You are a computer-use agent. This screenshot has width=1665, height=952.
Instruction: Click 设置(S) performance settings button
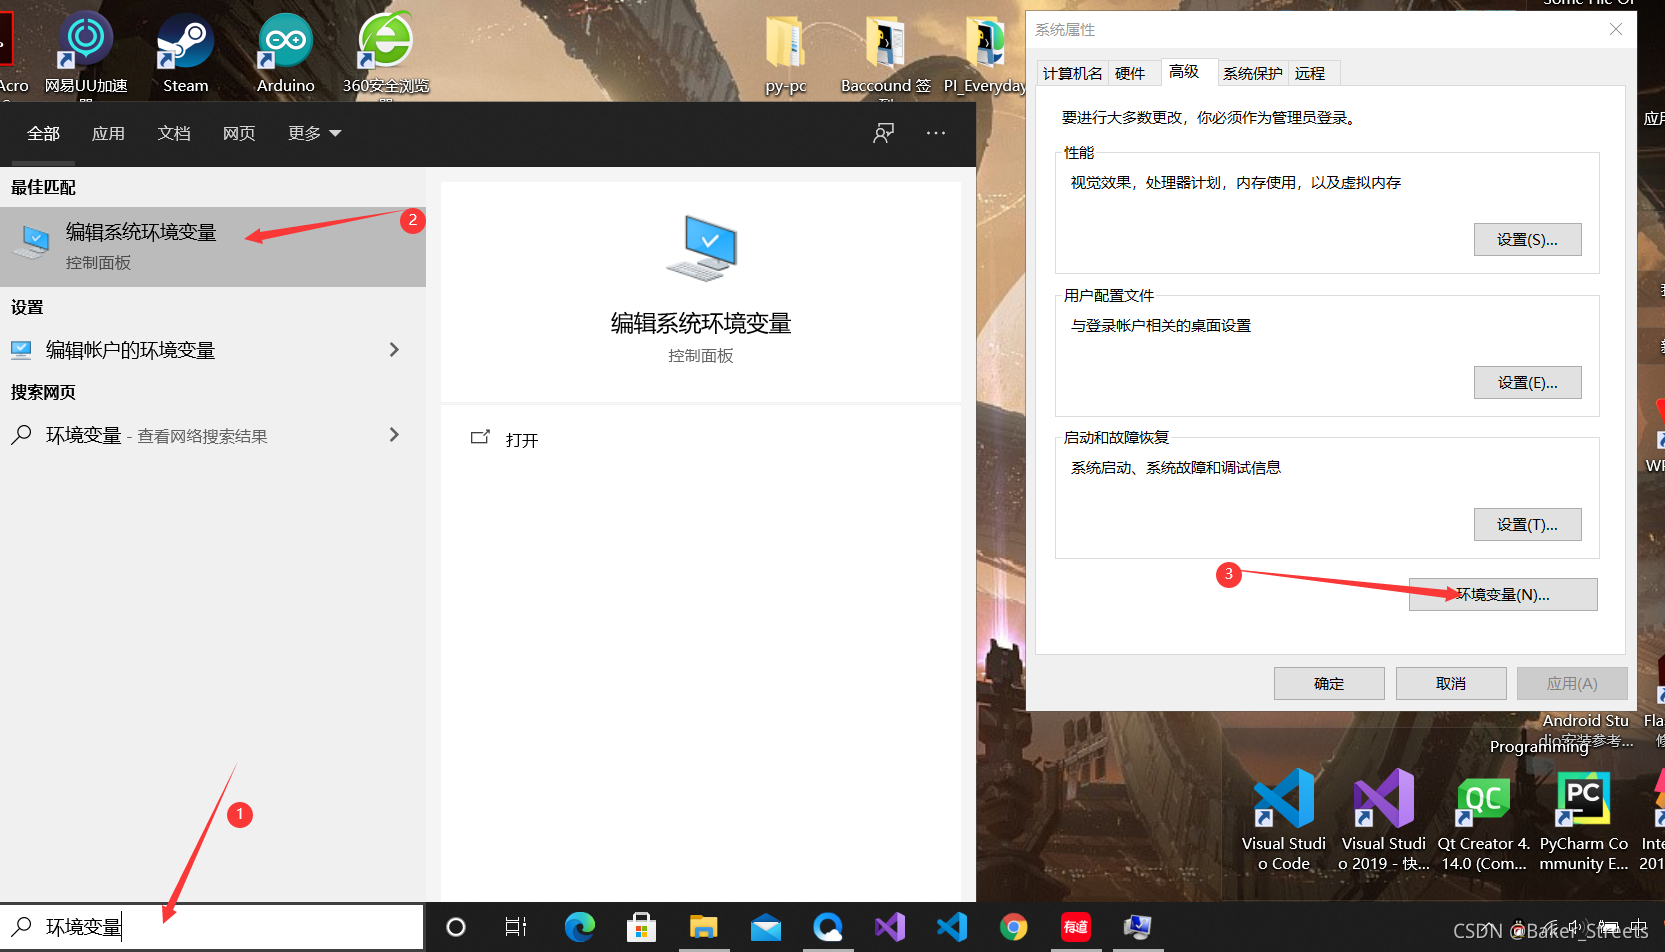pyautogui.click(x=1527, y=240)
